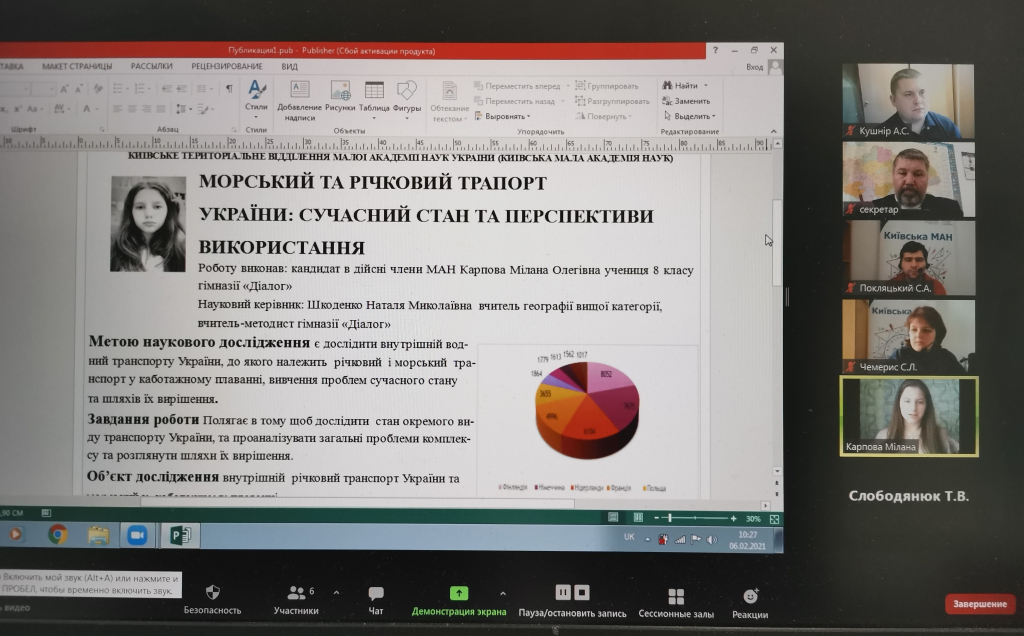Click the Ungroup (Разгруппировать) command

pos(612,101)
